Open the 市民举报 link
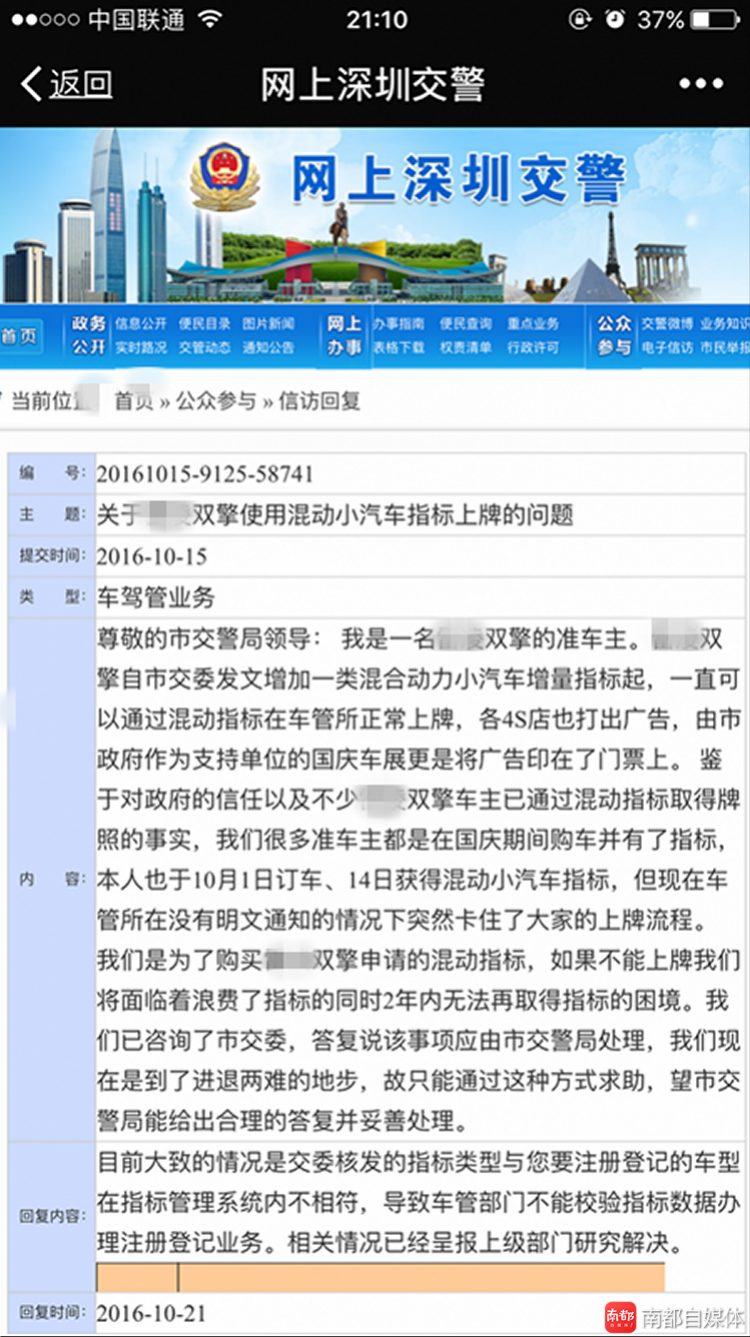This screenshot has height=1337, width=750. pyautogui.click(x=725, y=348)
